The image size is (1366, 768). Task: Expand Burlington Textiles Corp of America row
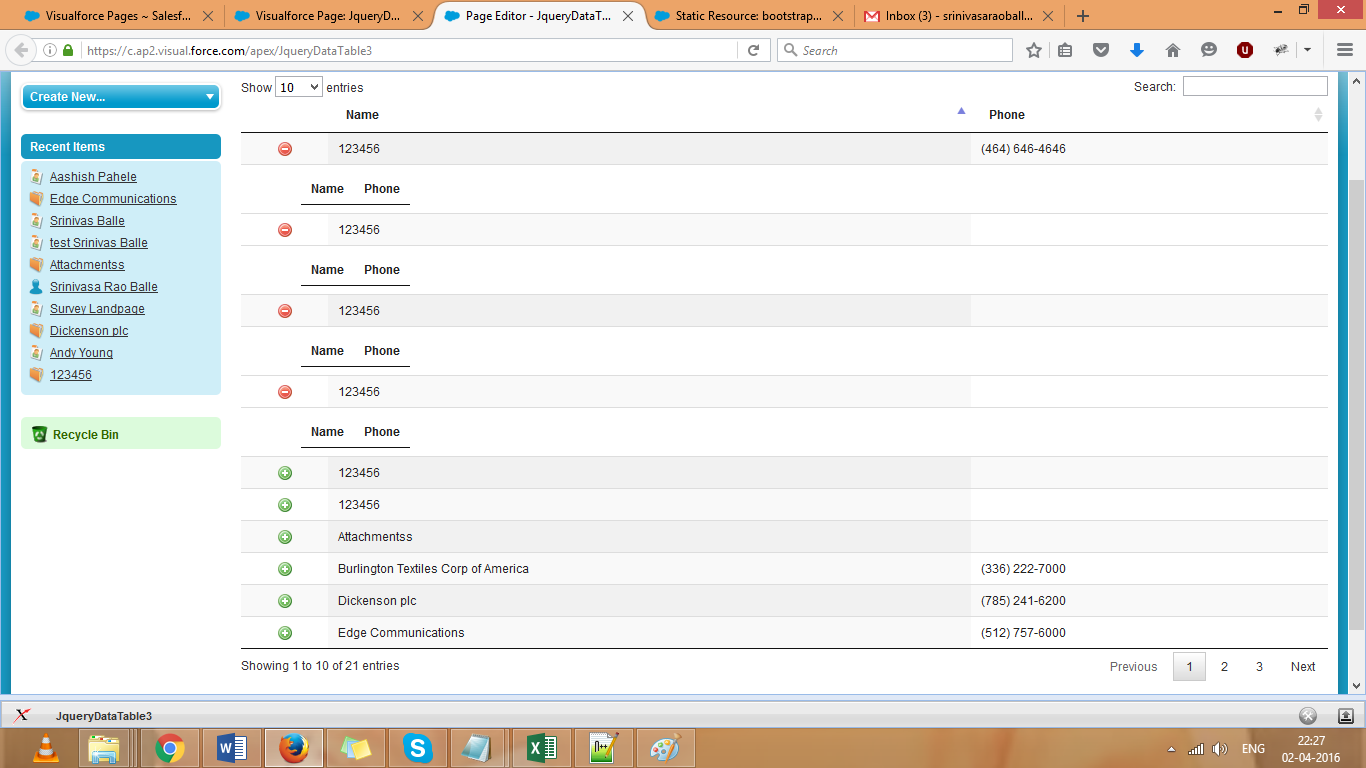click(x=284, y=568)
